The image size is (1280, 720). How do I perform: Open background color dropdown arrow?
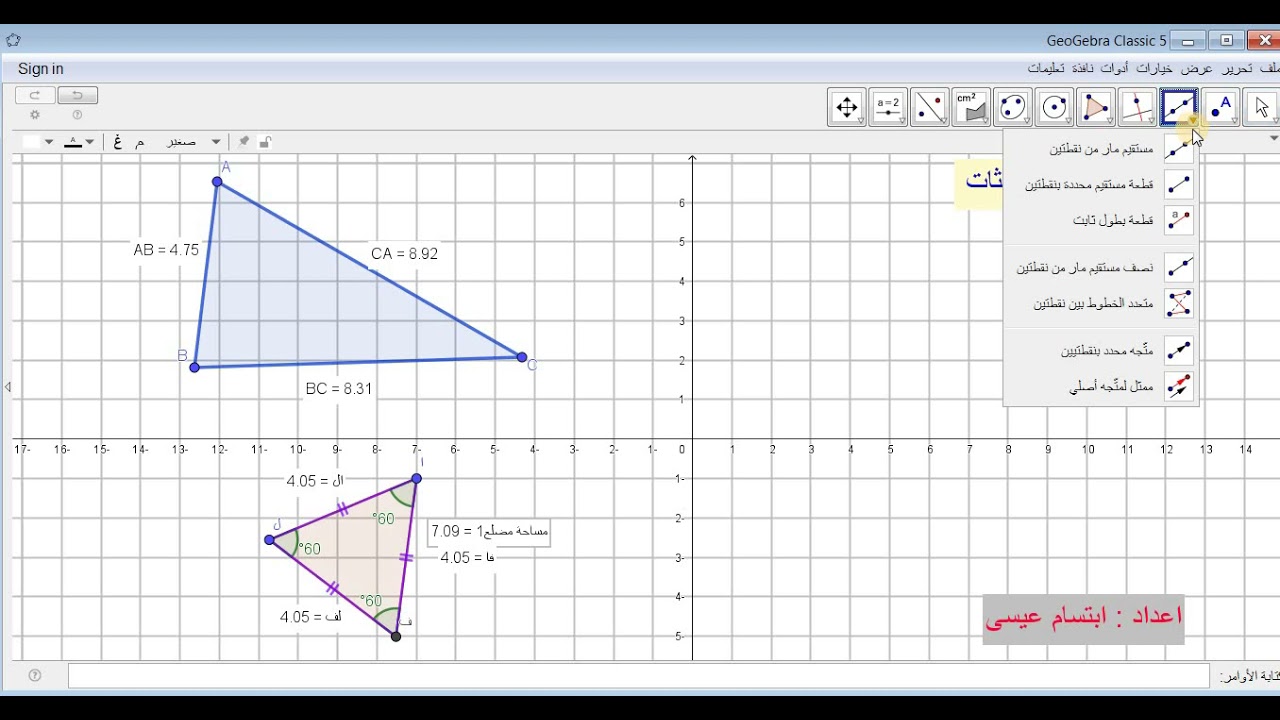pyautogui.click(x=49, y=142)
